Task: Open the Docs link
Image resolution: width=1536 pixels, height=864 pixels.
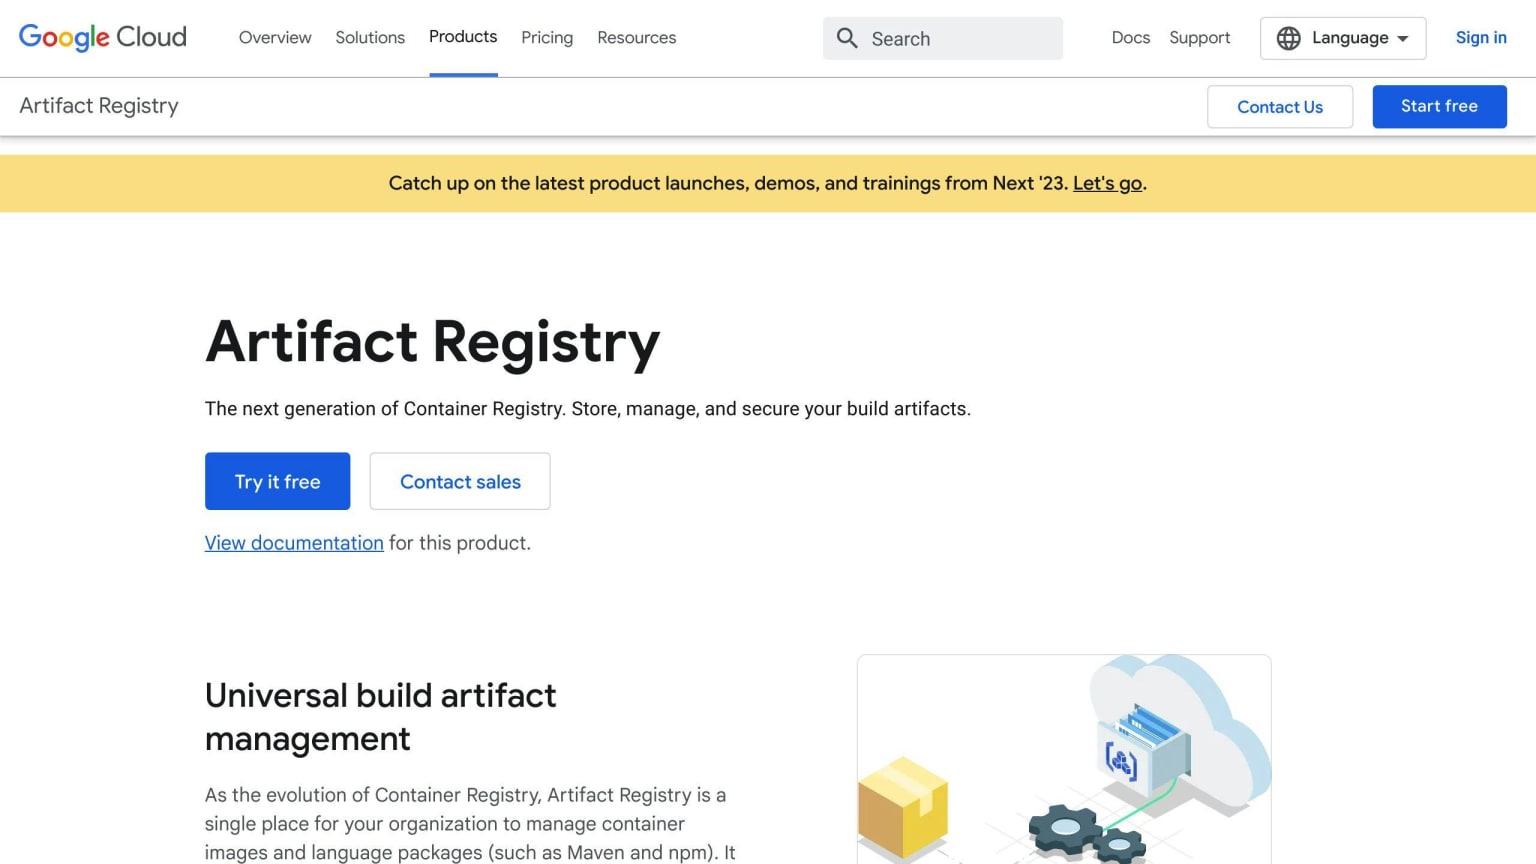Action: [x=1131, y=38]
